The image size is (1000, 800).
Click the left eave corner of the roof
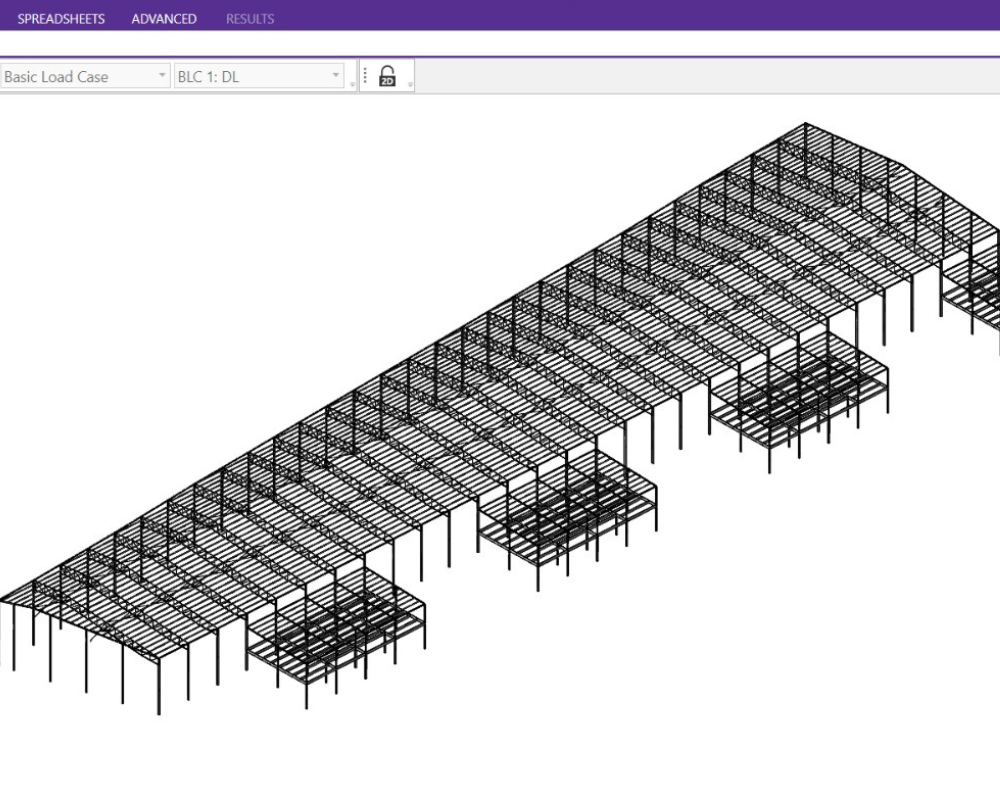click(6, 601)
